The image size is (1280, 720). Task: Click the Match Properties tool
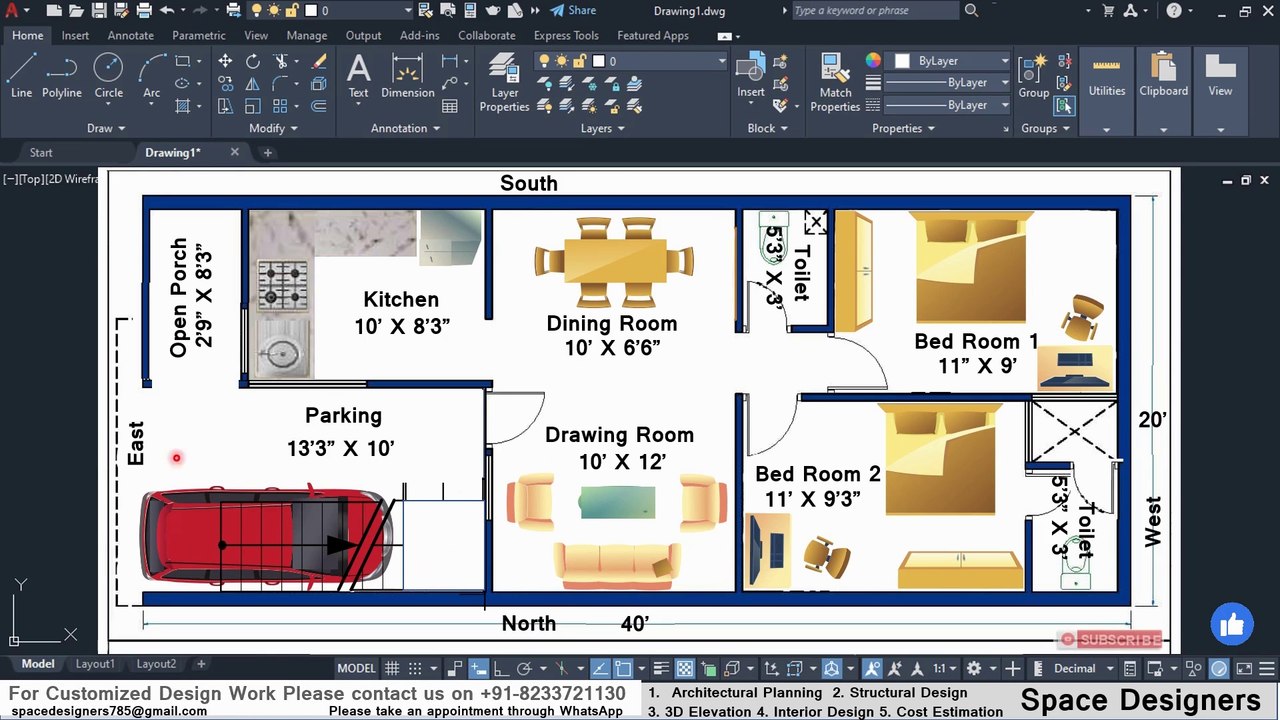(835, 82)
